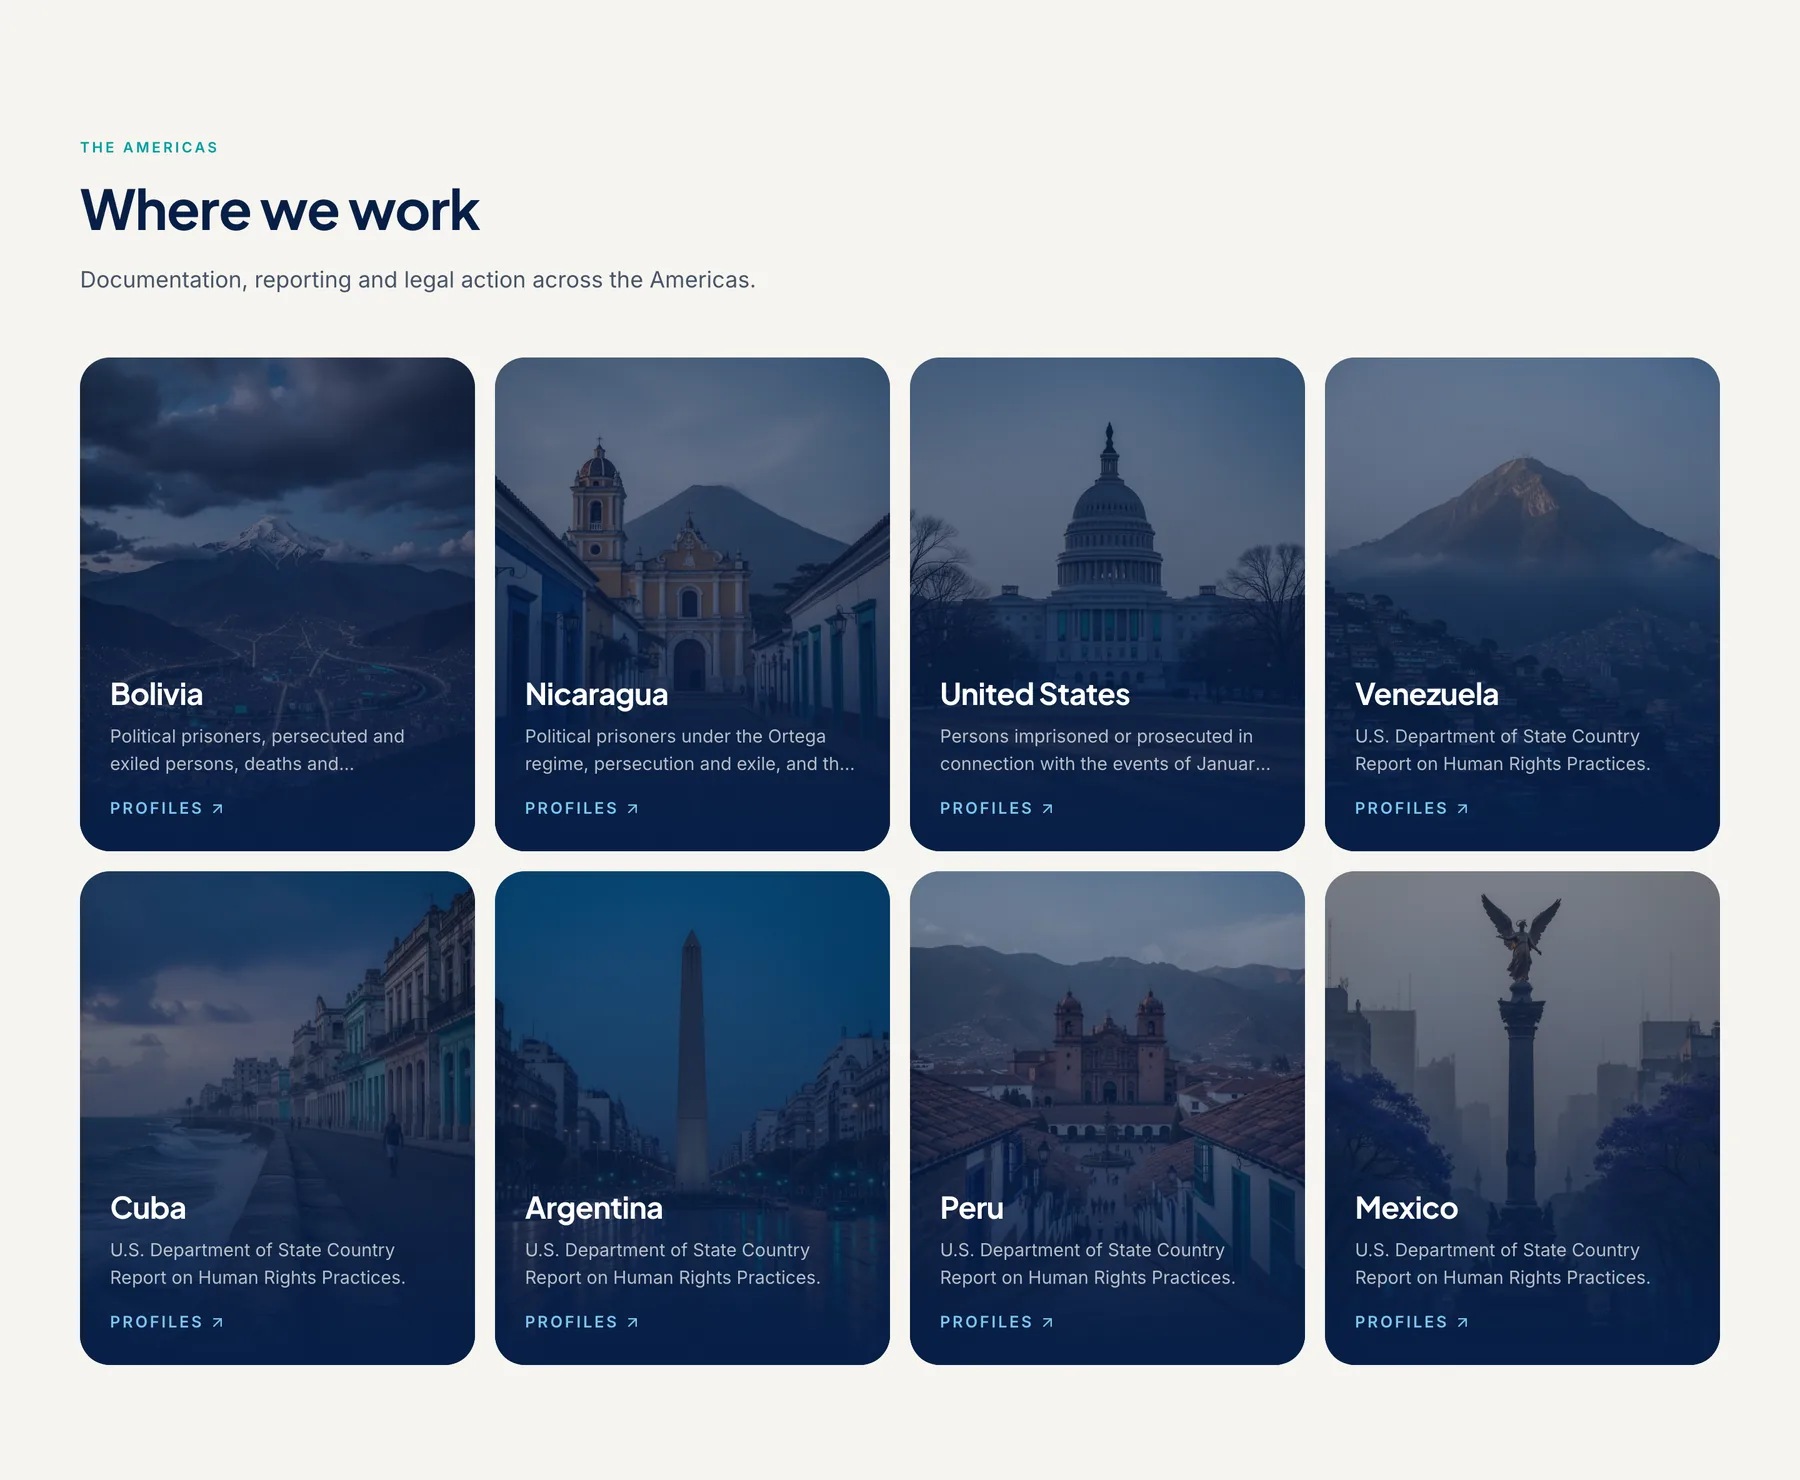The width and height of the screenshot is (1800, 1480).
Task: Click the Argentina card title
Action: [594, 1208]
